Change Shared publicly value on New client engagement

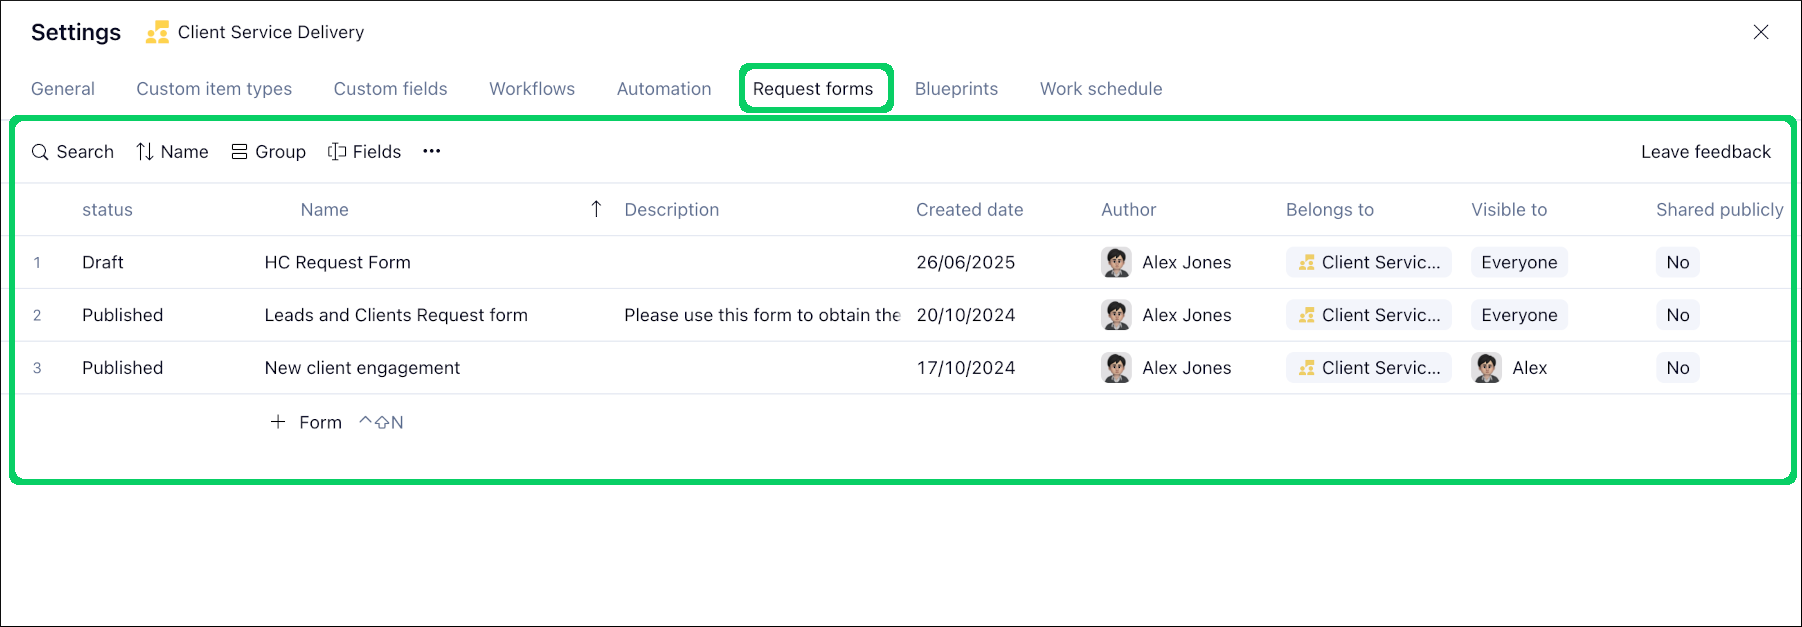[1677, 367]
